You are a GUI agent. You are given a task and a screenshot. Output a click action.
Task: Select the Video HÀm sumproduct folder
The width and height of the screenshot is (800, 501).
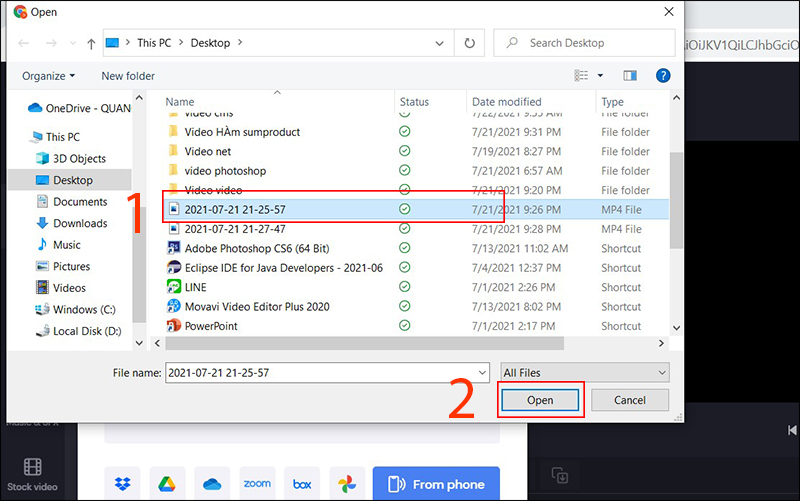click(x=242, y=132)
